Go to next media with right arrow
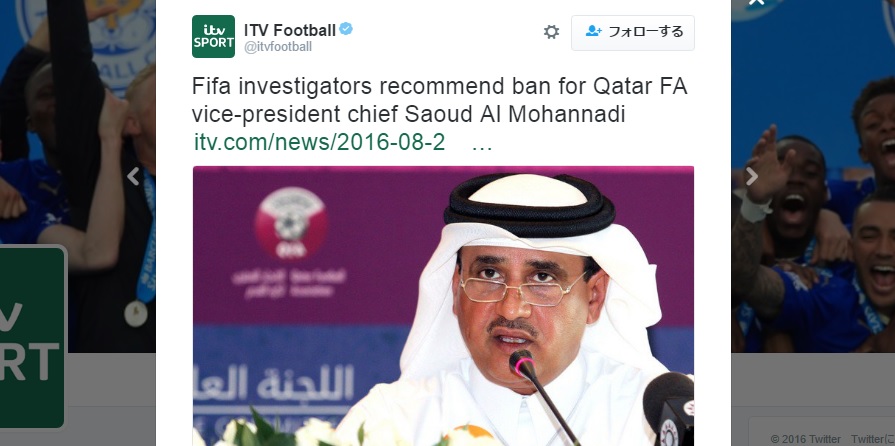The width and height of the screenshot is (895, 446). coord(752,176)
